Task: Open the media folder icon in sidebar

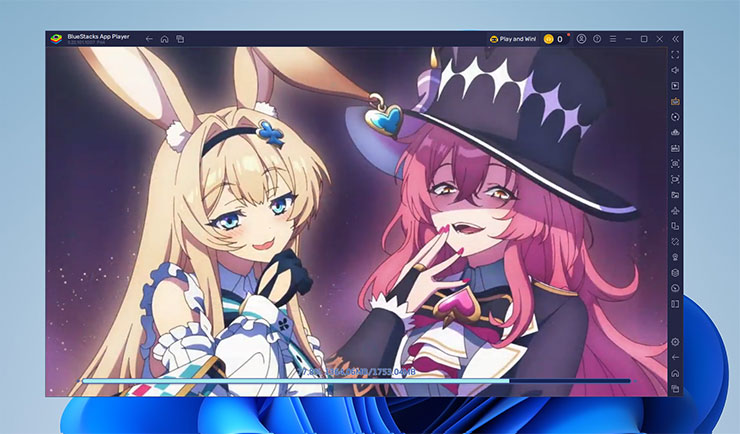Action: pos(675,195)
